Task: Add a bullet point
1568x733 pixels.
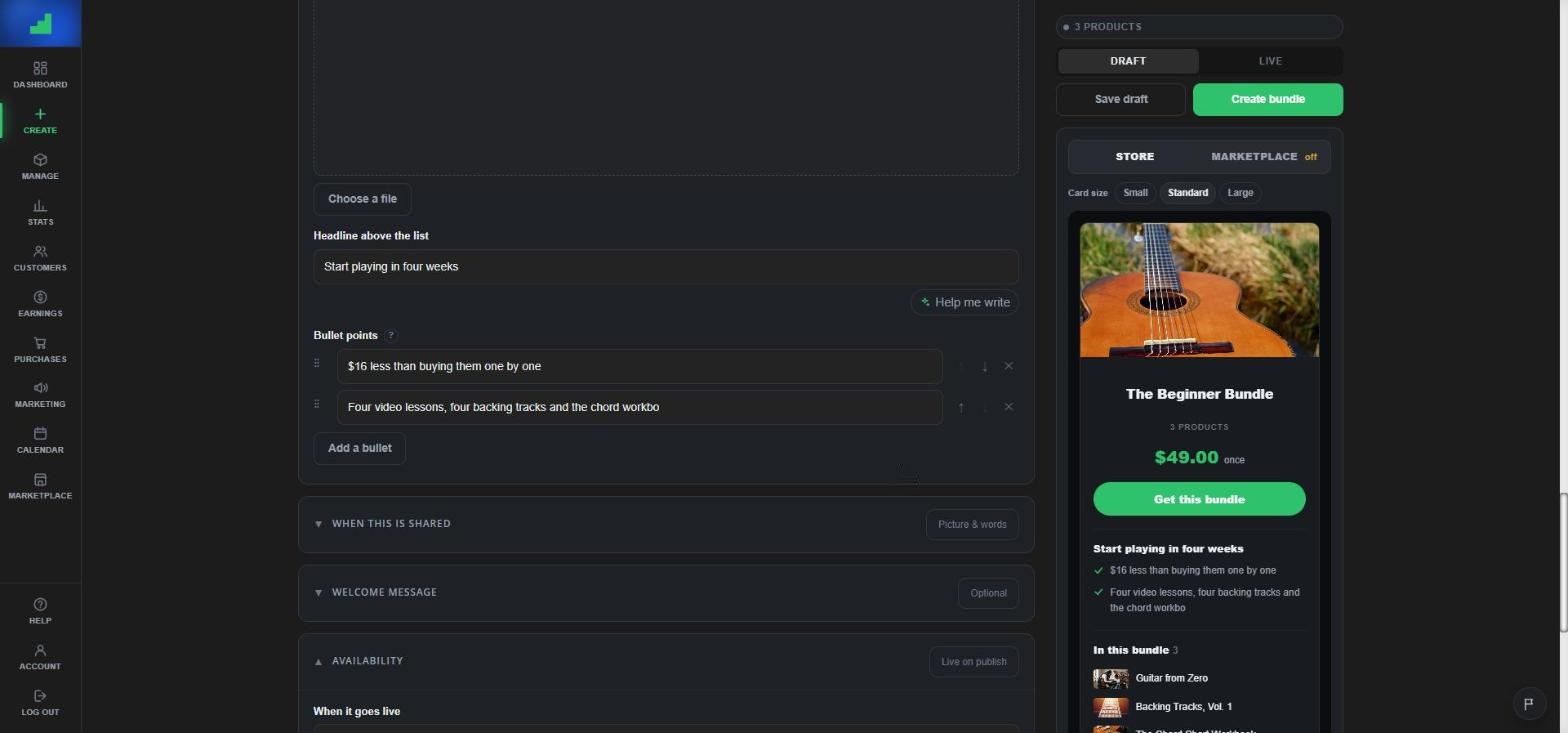Action: pos(360,448)
